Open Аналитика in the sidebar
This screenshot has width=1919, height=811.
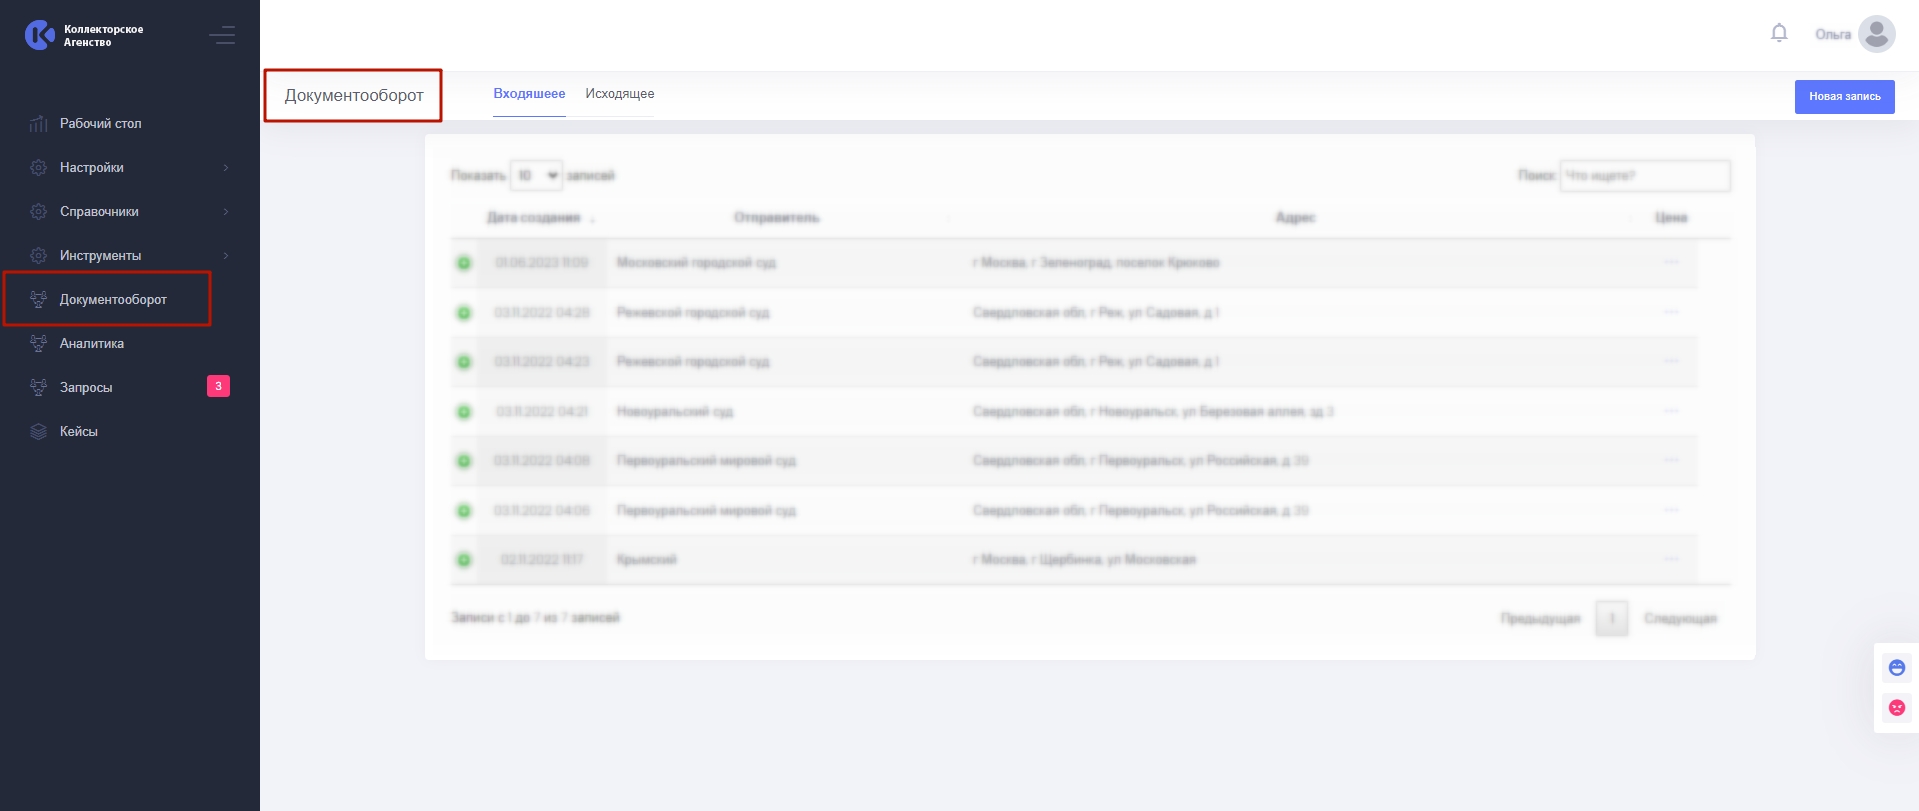pyautogui.click(x=92, y=344)
